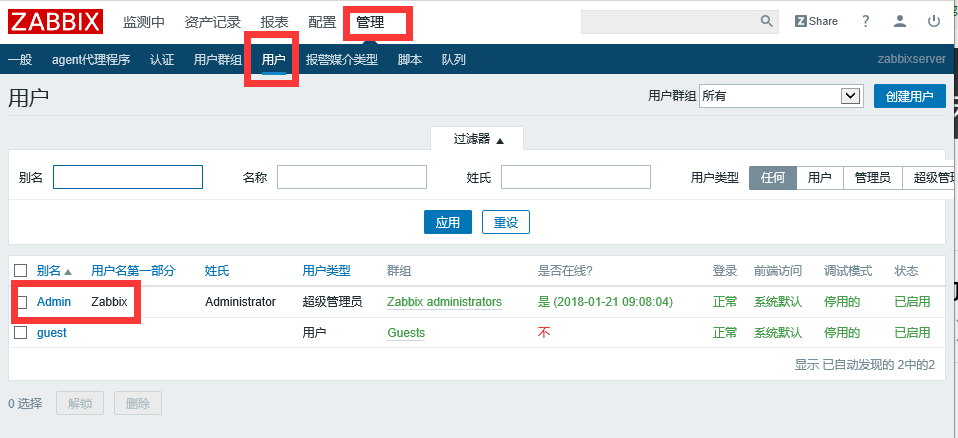
Task: Click the zabbixserver name text
Action: pyautogui.click(x=912, y=60)
